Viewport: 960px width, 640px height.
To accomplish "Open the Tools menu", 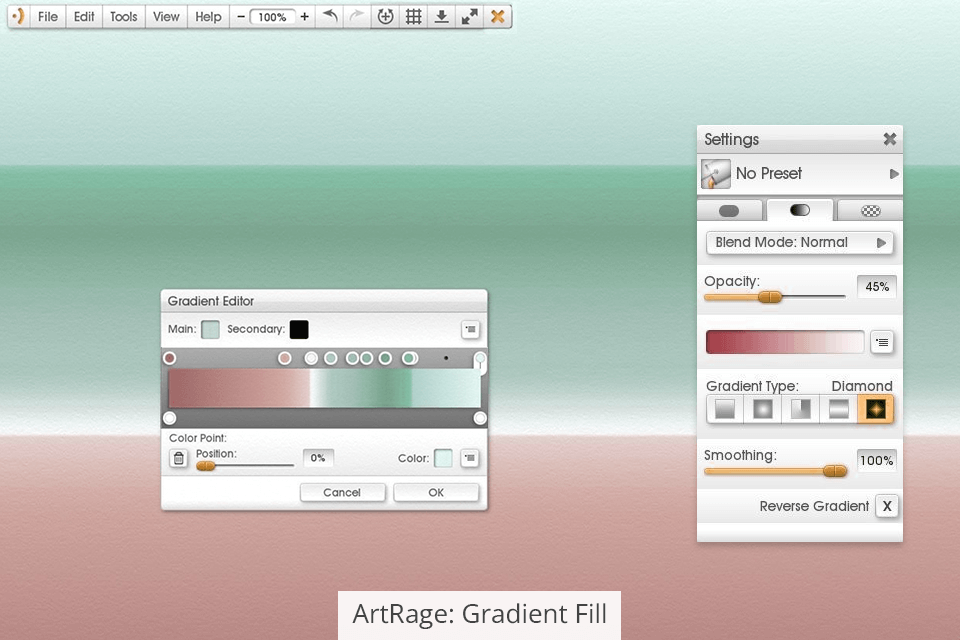I will click(x=123, y=17).
